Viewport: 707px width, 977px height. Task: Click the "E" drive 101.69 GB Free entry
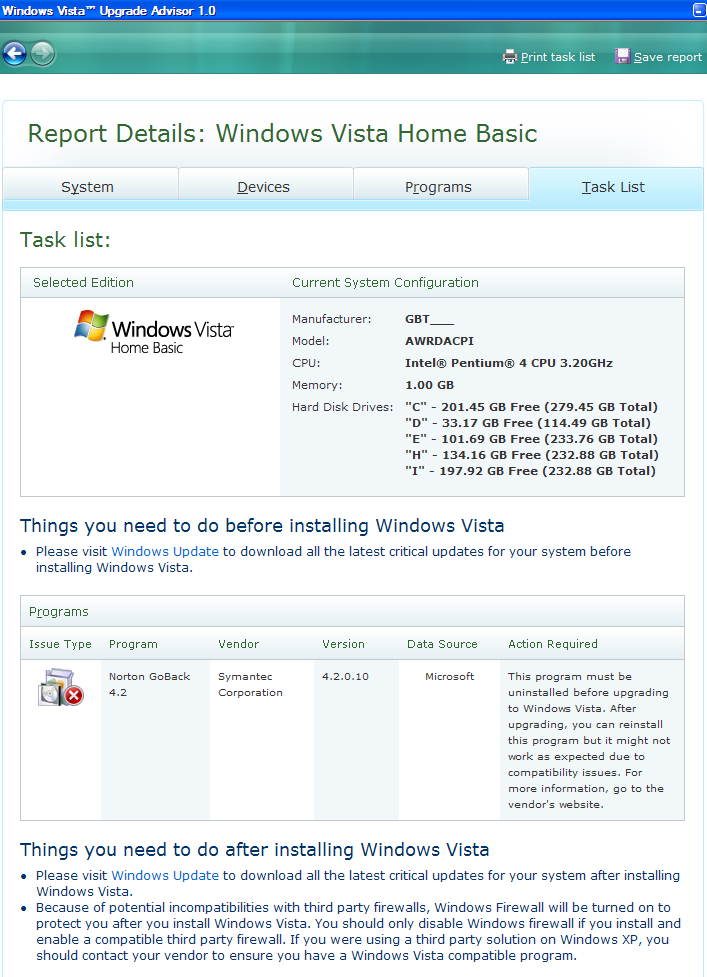[531, 439]
